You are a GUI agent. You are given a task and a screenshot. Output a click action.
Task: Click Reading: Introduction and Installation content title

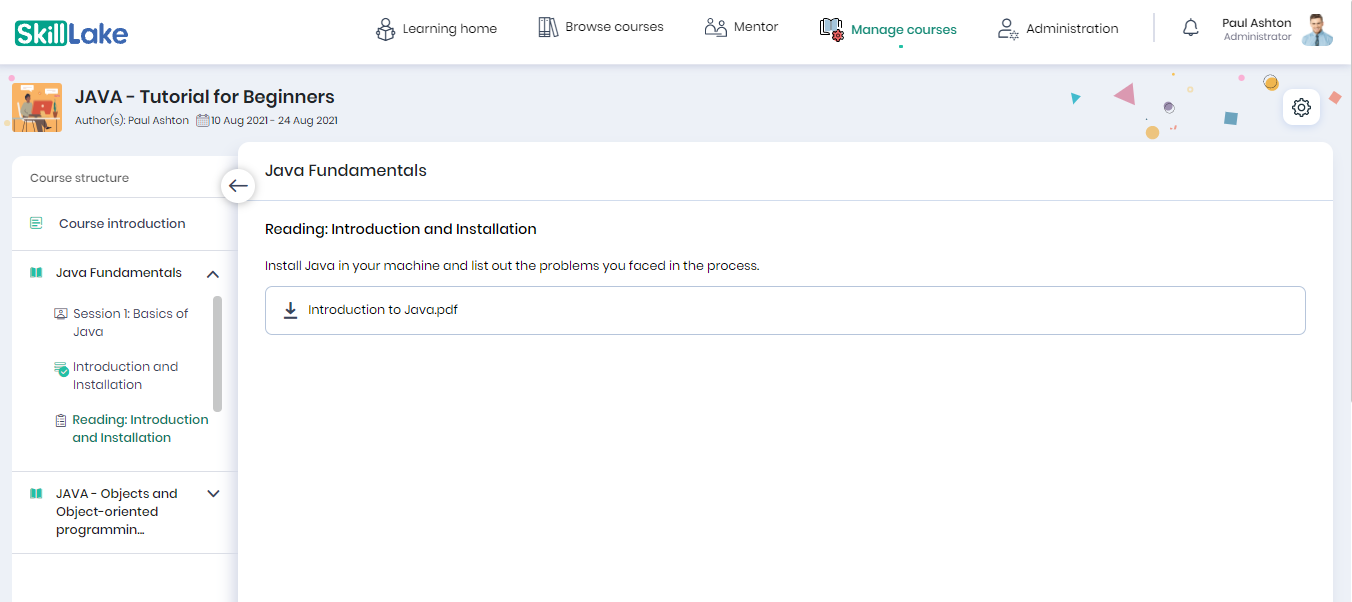pyautogui.click(x=401, y=229)
